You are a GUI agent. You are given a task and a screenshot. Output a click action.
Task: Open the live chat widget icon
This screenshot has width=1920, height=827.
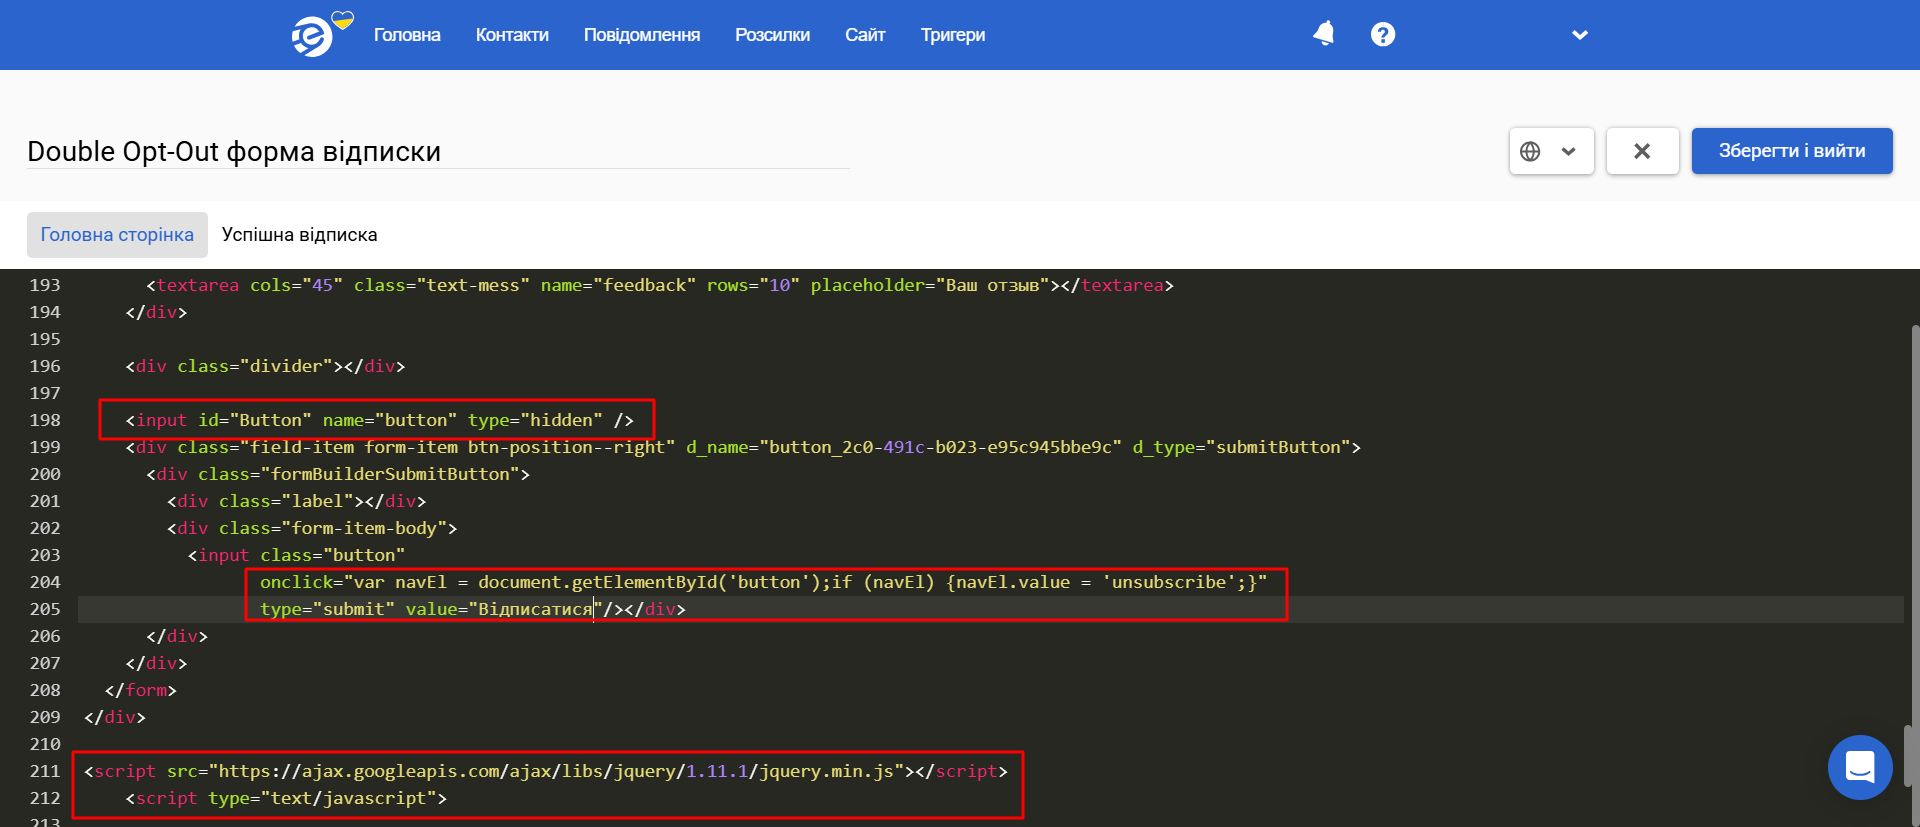pos(1860,767)
